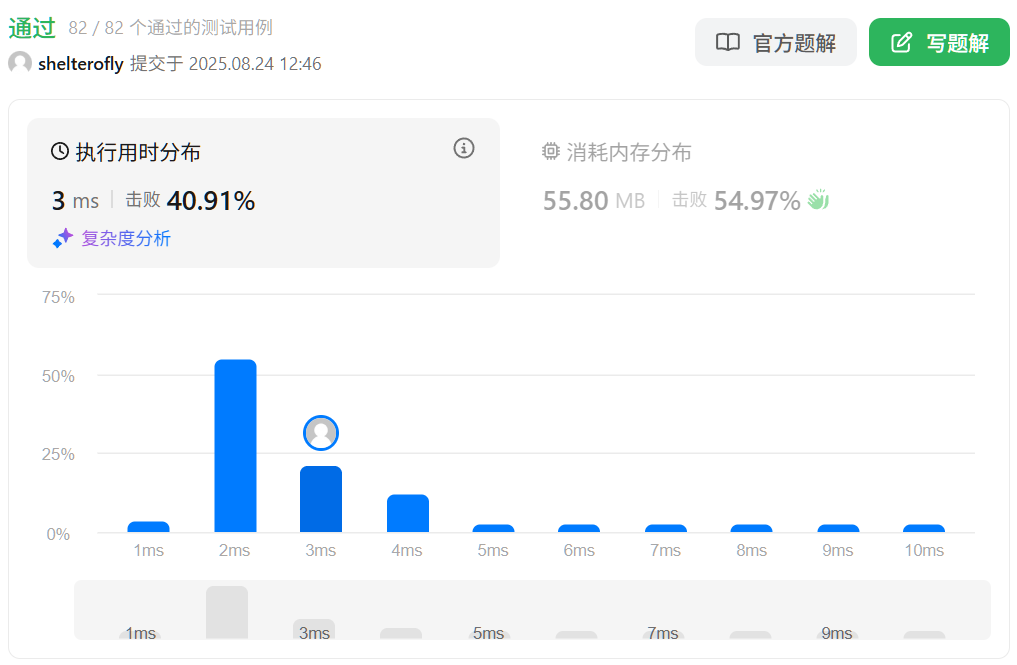Click the 写题解 write solution button
The height and width of the screenshot is (665, 1017).
pos(939,42)
